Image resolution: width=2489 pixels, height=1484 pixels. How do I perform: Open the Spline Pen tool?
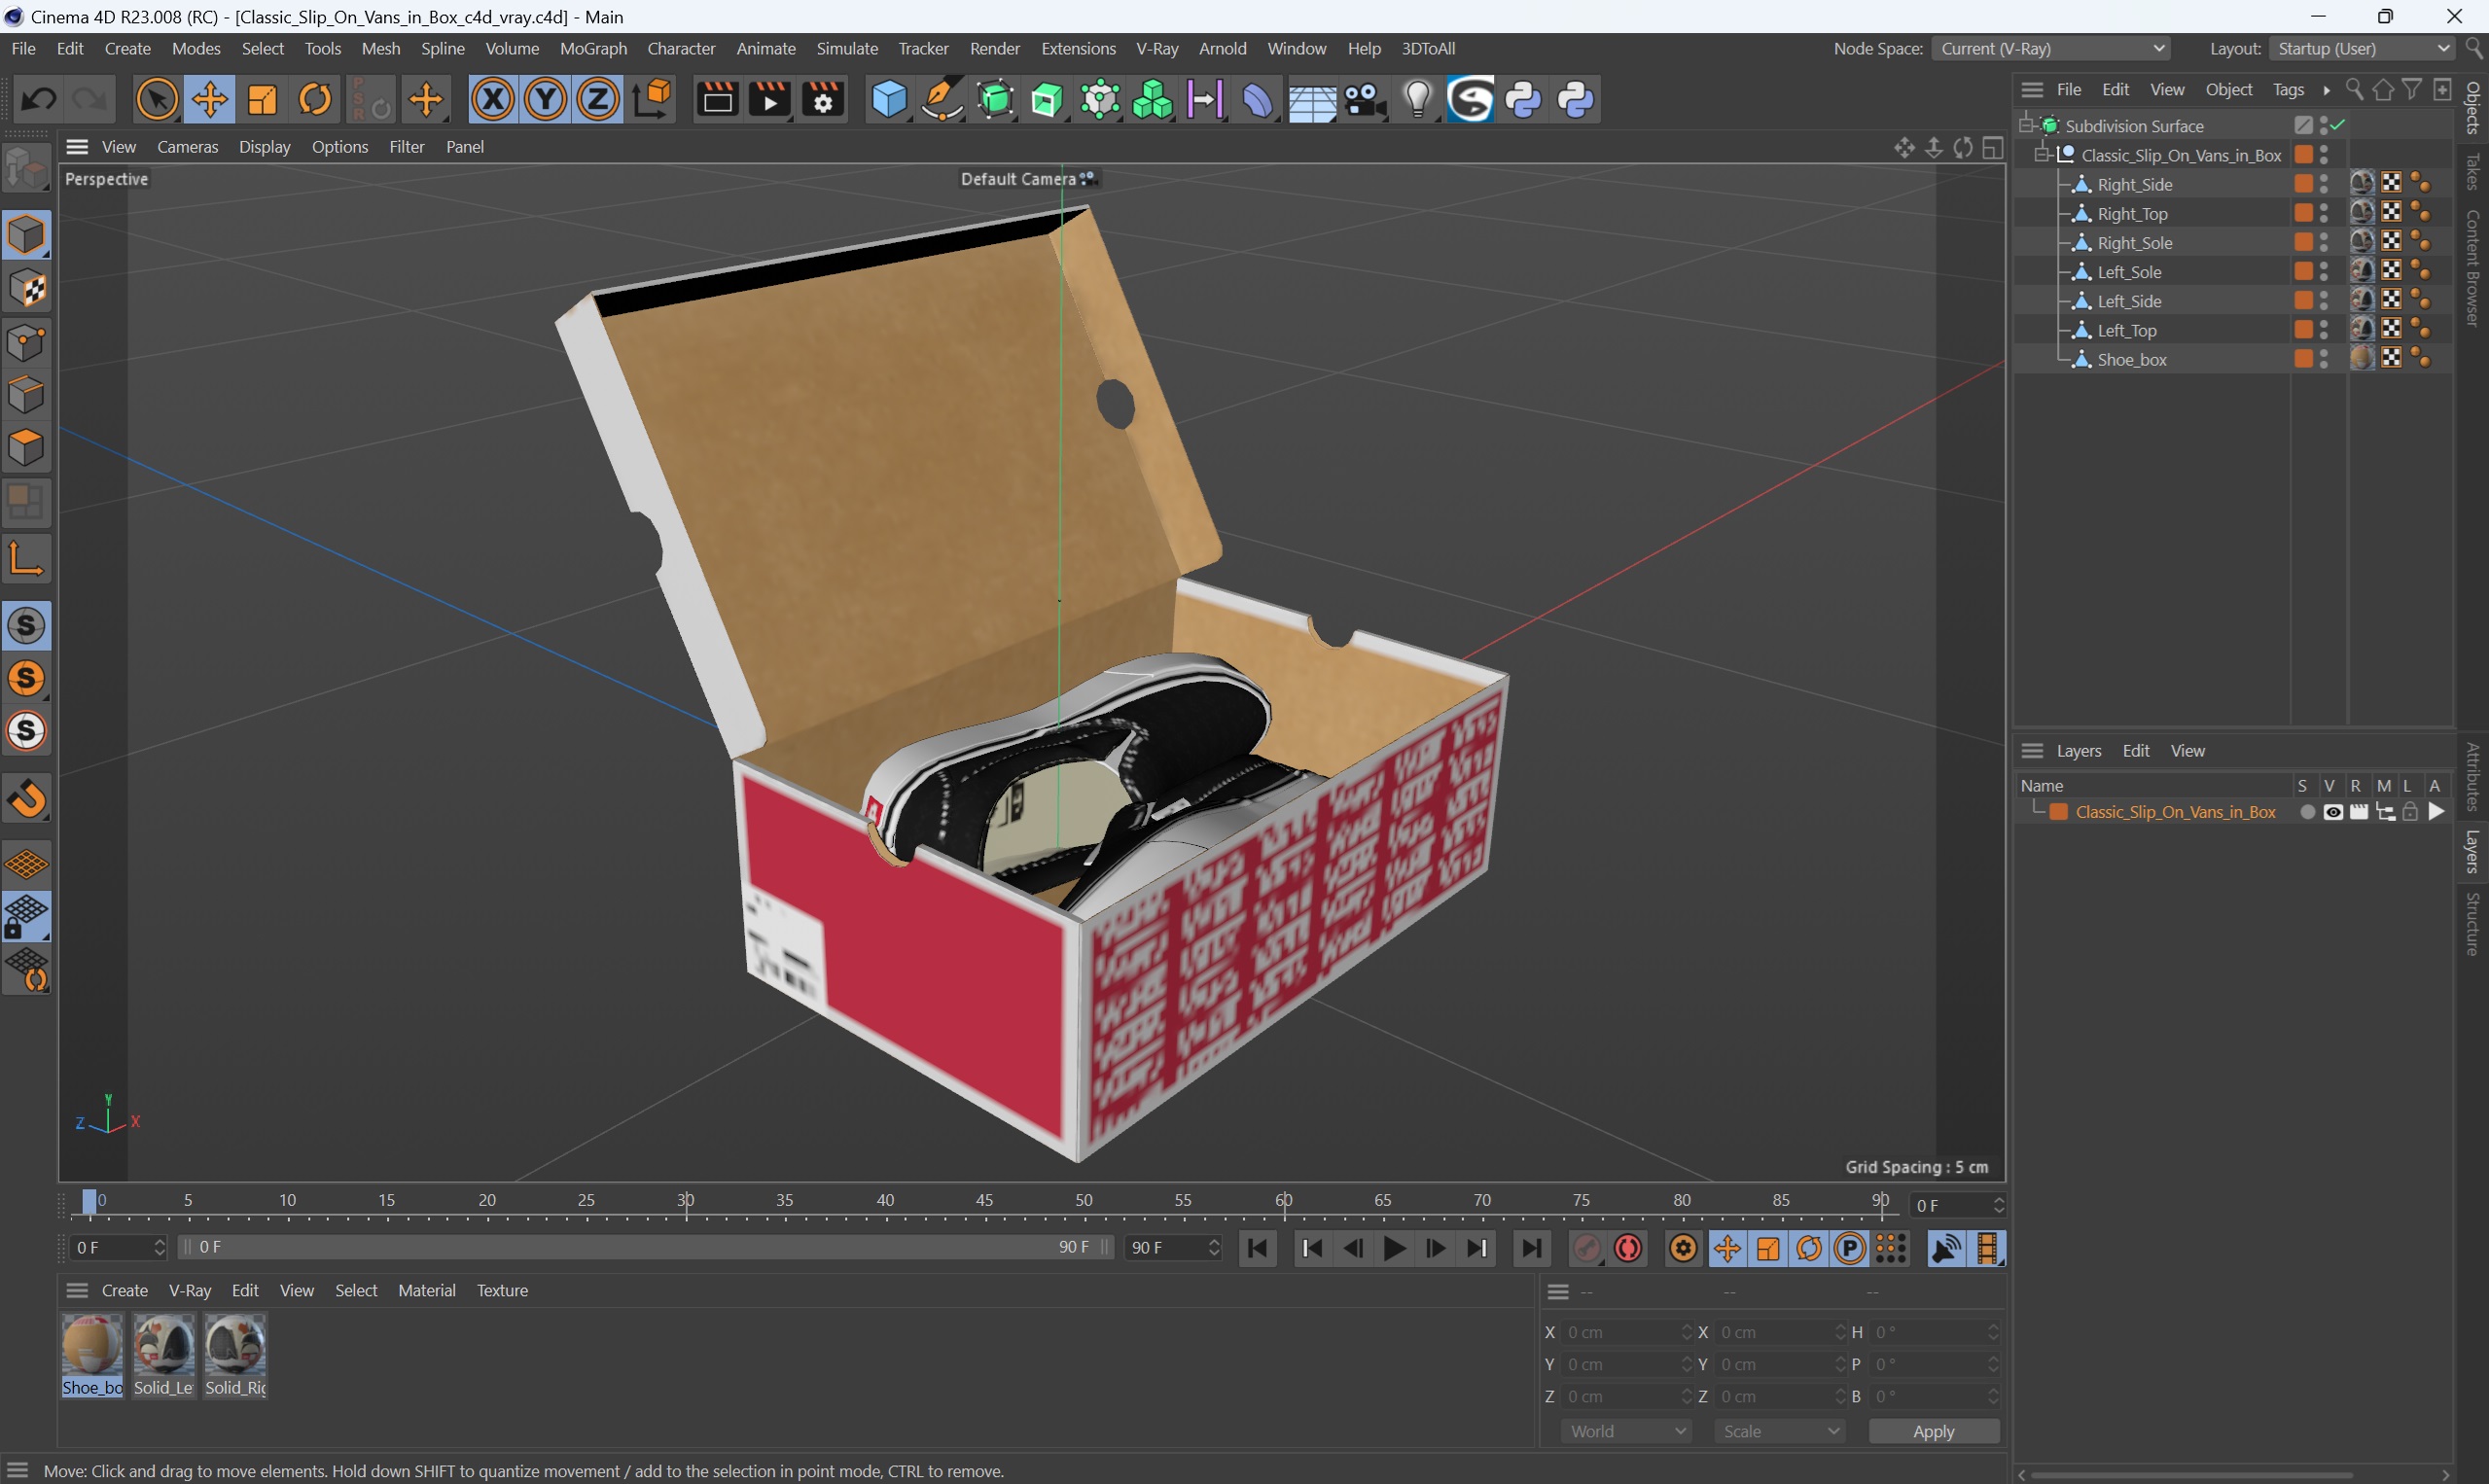pyautogui.click(x=941, y=99)
